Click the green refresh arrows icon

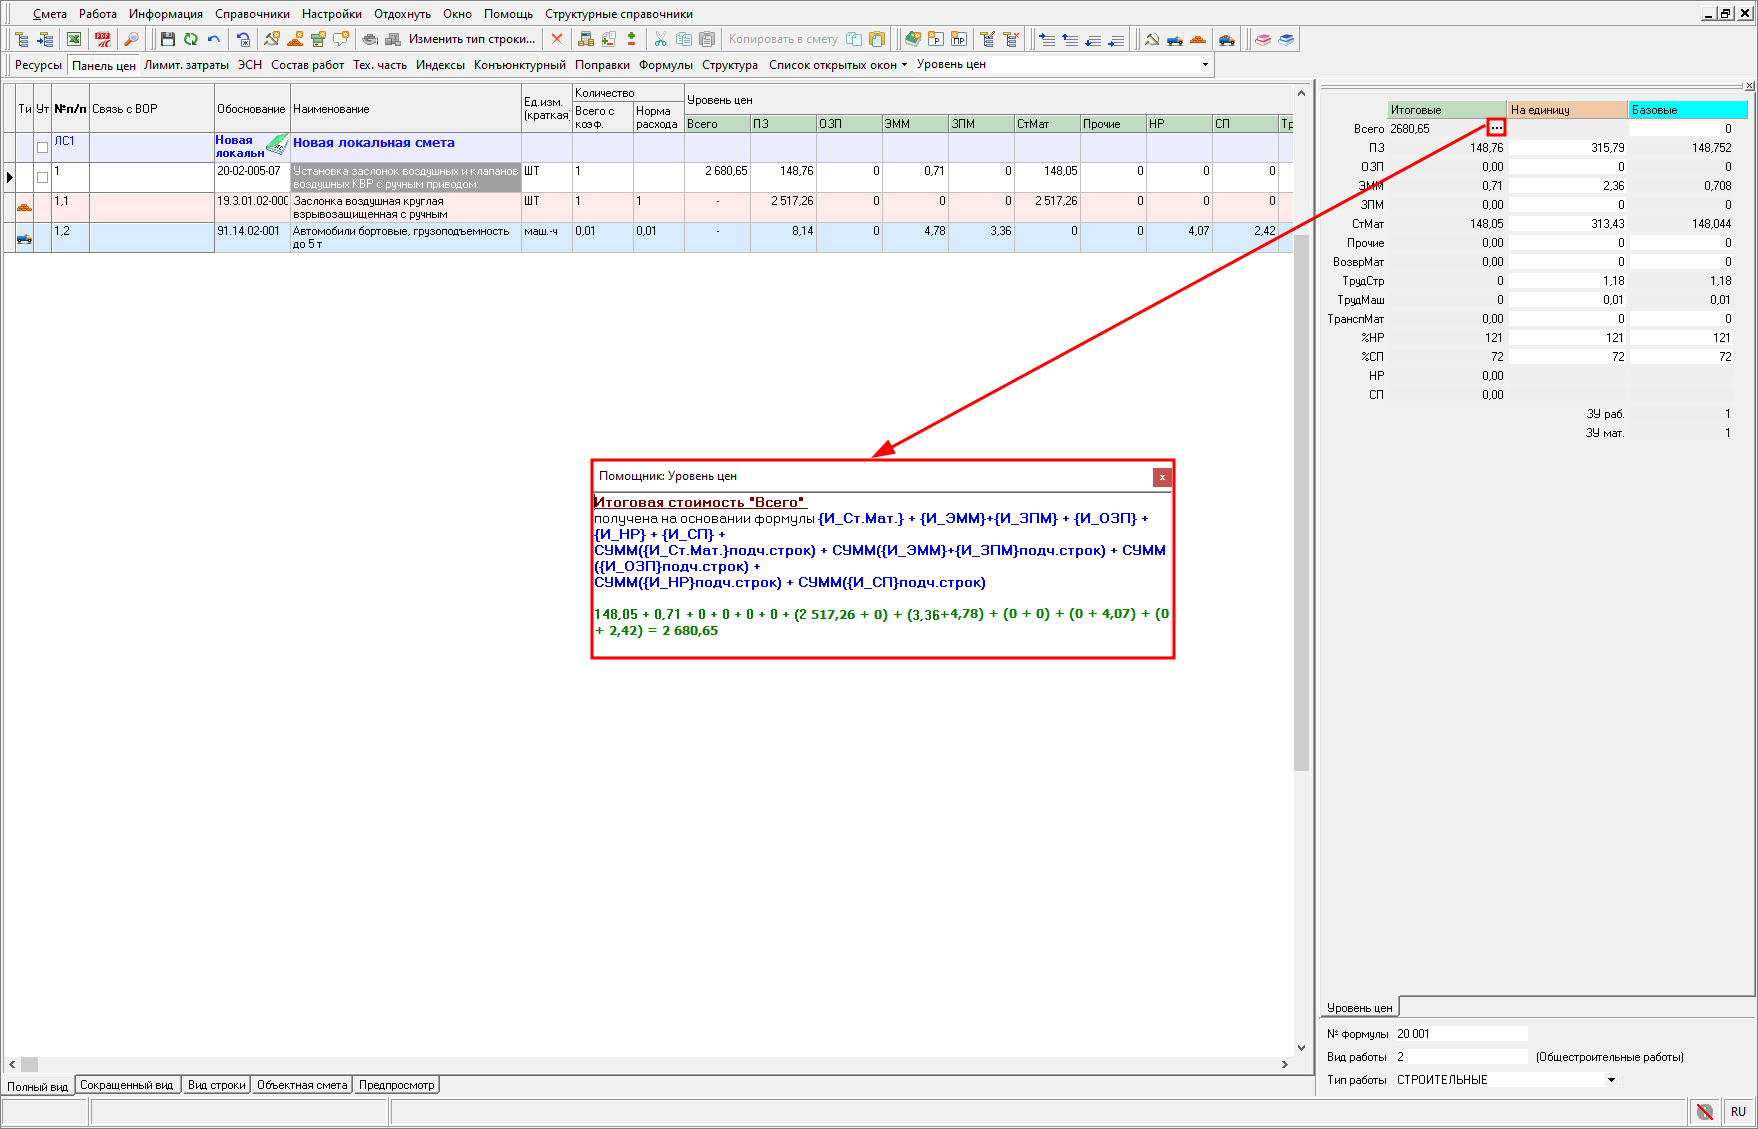pos(190,39)
